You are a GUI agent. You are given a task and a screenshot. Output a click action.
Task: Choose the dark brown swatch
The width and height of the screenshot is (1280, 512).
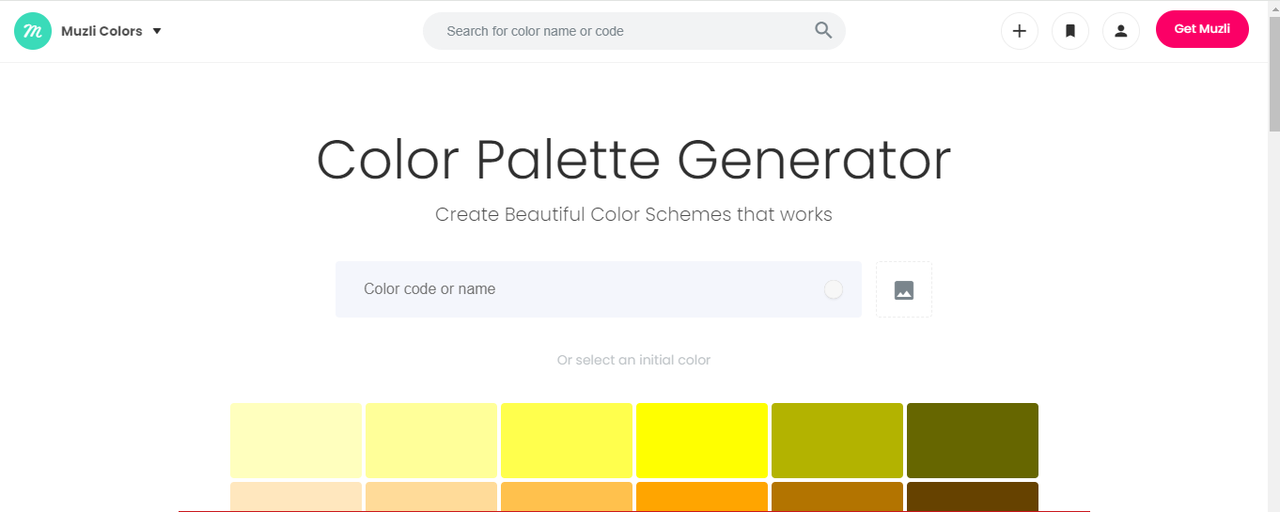(x=972, y=497)
